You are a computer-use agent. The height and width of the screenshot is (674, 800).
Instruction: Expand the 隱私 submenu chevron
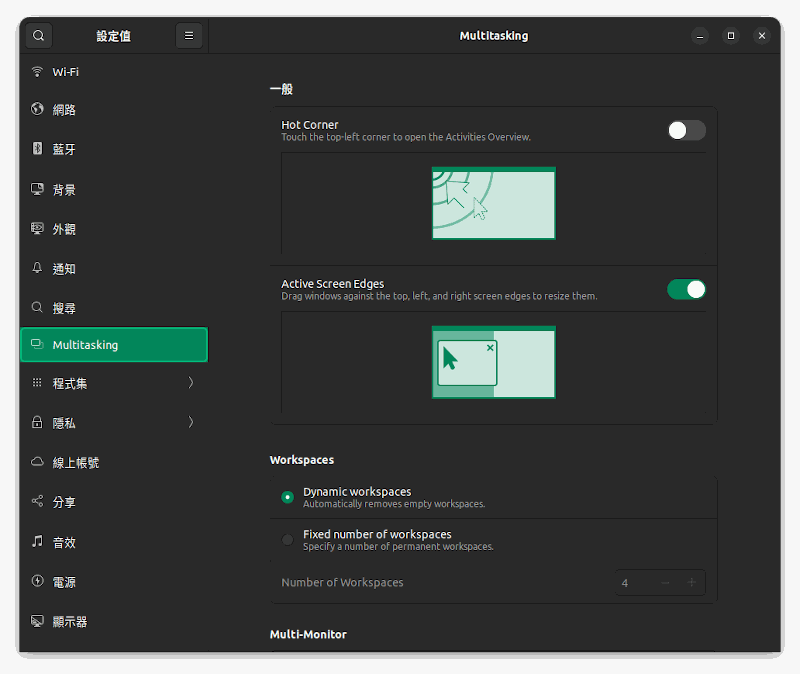pos(191,422)
